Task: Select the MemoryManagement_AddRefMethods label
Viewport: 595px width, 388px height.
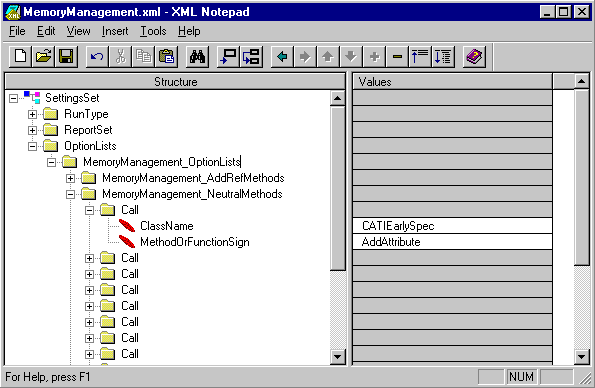Action: [193, 178]
